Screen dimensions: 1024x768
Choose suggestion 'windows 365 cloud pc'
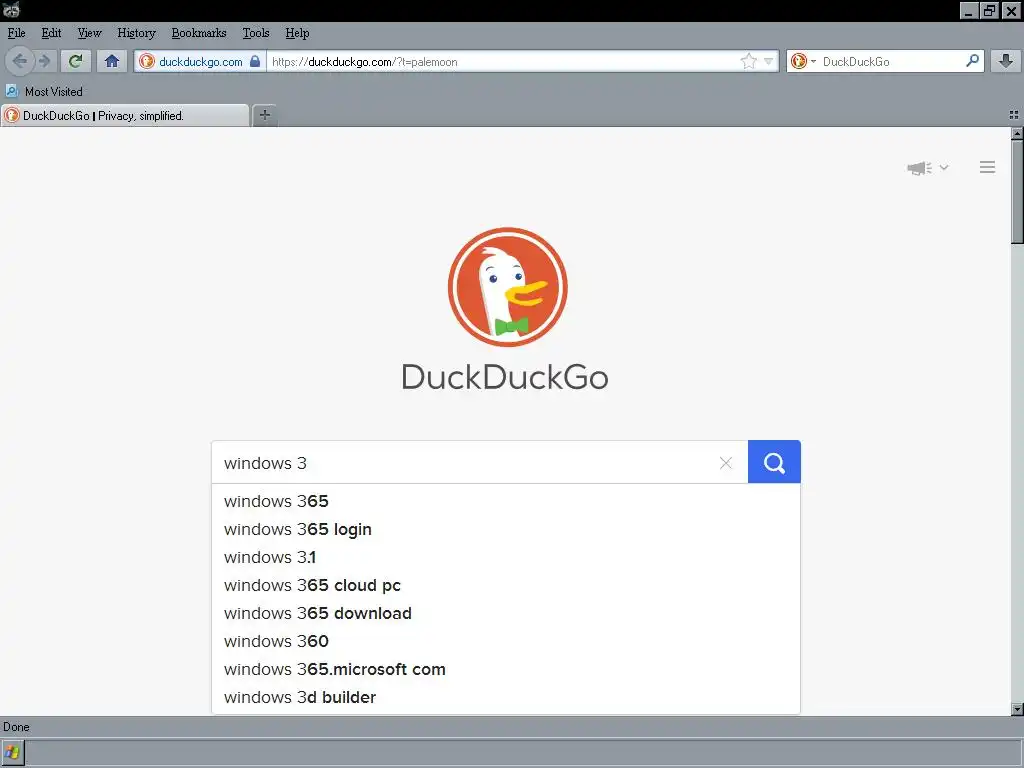coord(505,585)
